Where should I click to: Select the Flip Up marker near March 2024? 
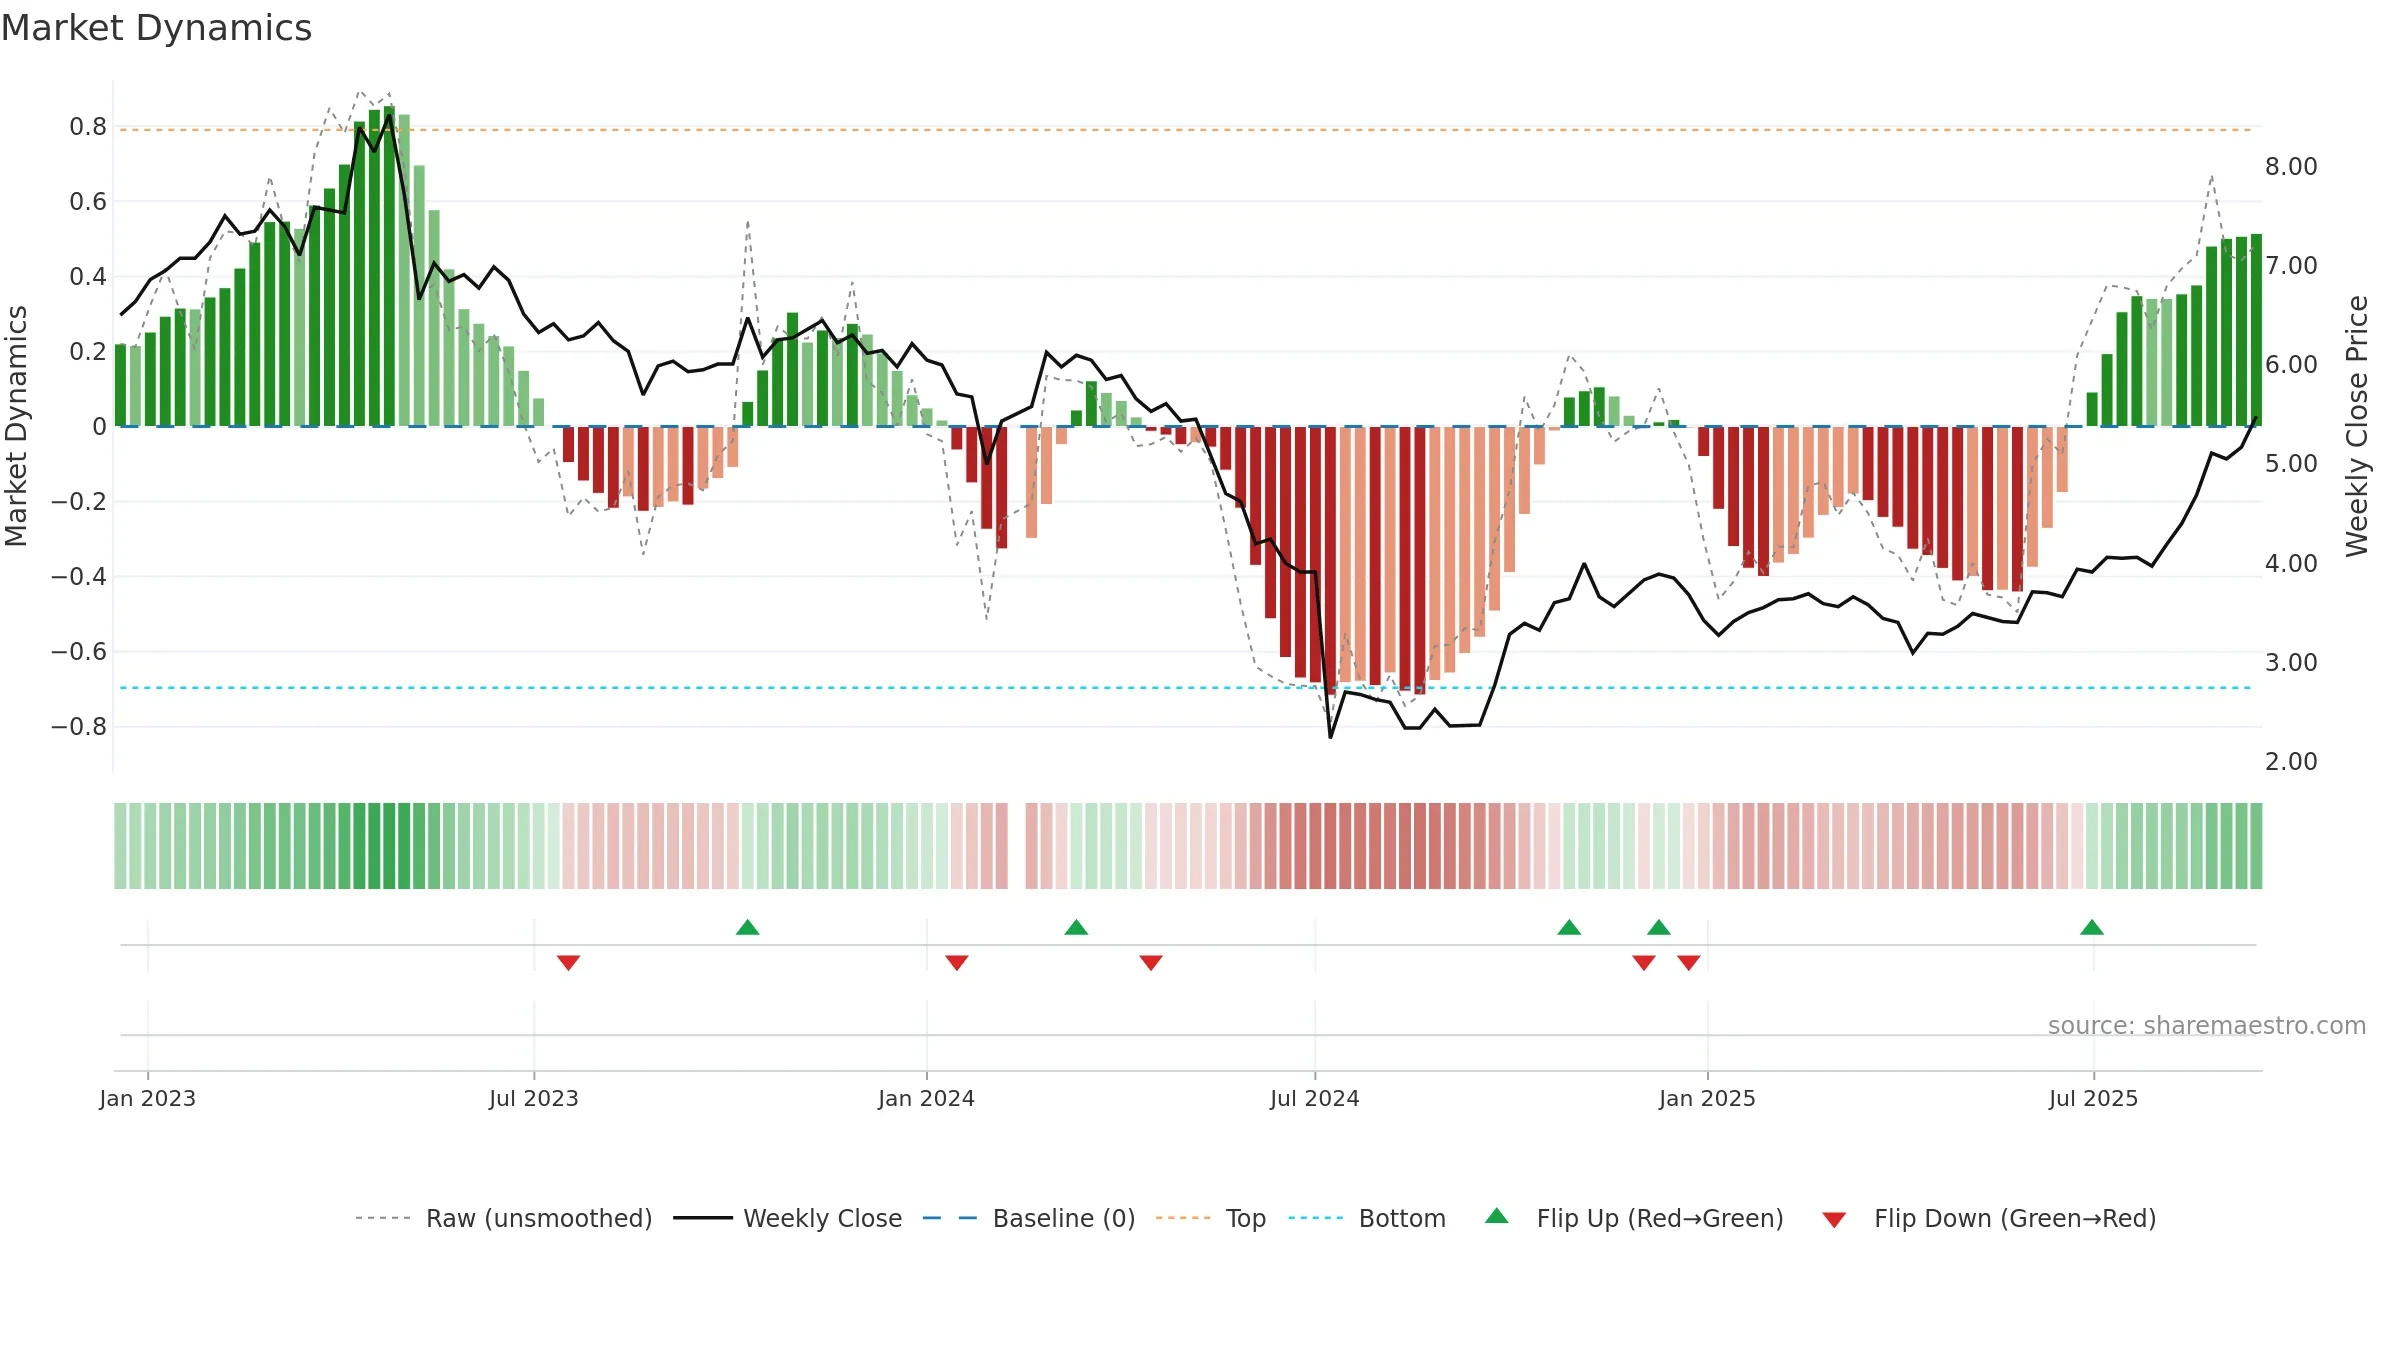pos(1076,927)
